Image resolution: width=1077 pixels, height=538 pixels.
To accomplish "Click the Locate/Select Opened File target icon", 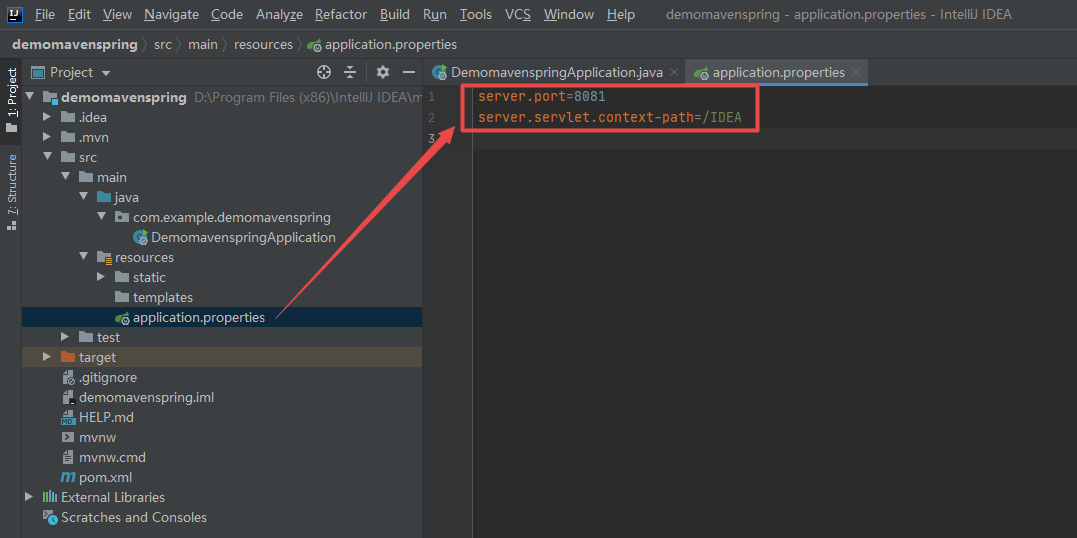I will (x=324, y=72).
